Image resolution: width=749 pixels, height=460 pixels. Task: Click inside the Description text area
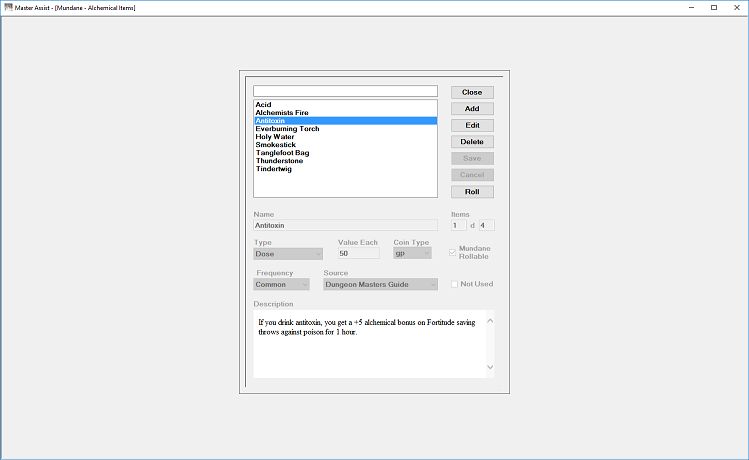370,344
